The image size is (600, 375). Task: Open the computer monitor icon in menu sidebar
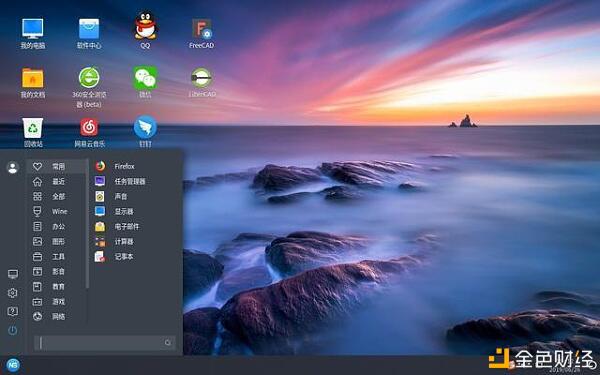click(x=13, y=274)
